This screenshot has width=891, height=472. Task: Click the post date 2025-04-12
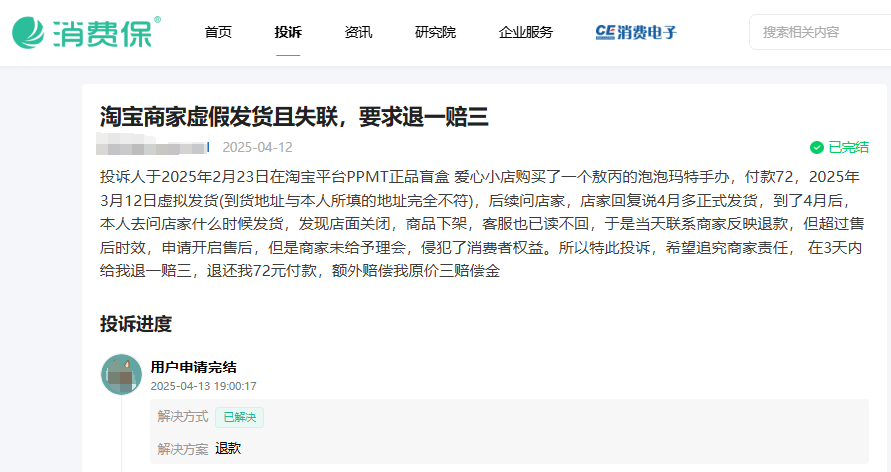[x=257, y=148]
